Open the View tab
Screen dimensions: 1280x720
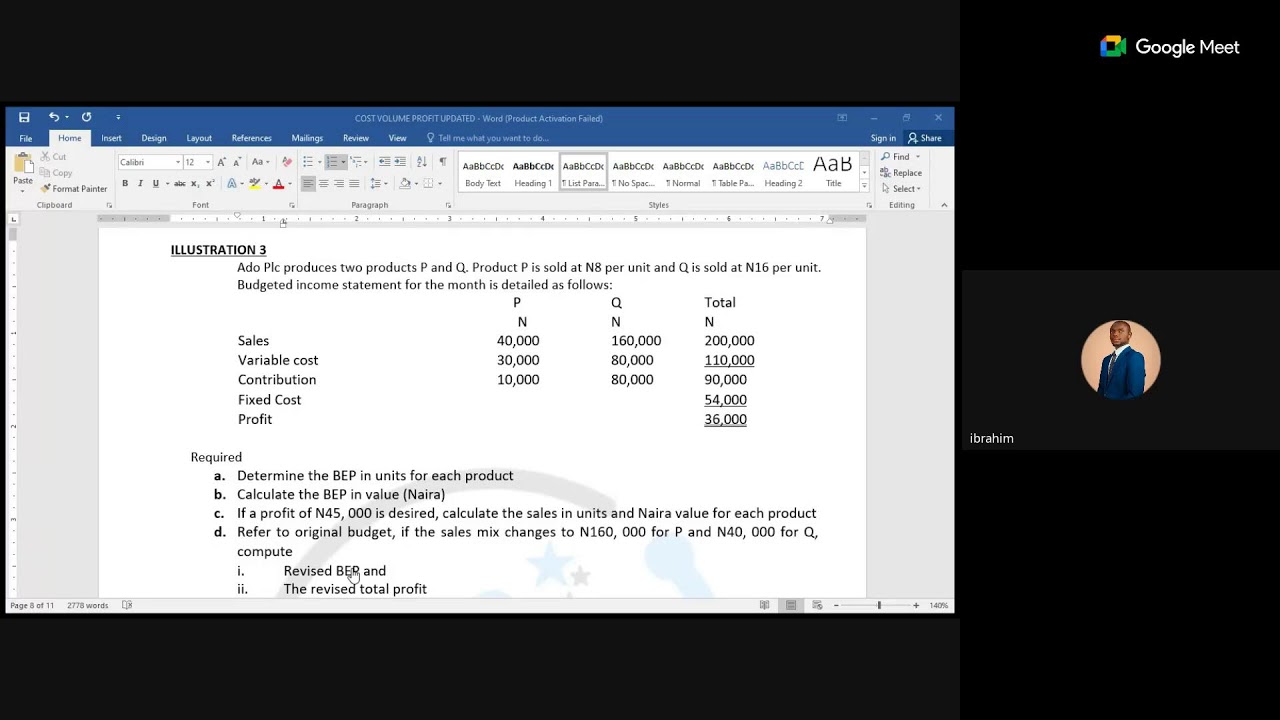click(x=397, y=138)
